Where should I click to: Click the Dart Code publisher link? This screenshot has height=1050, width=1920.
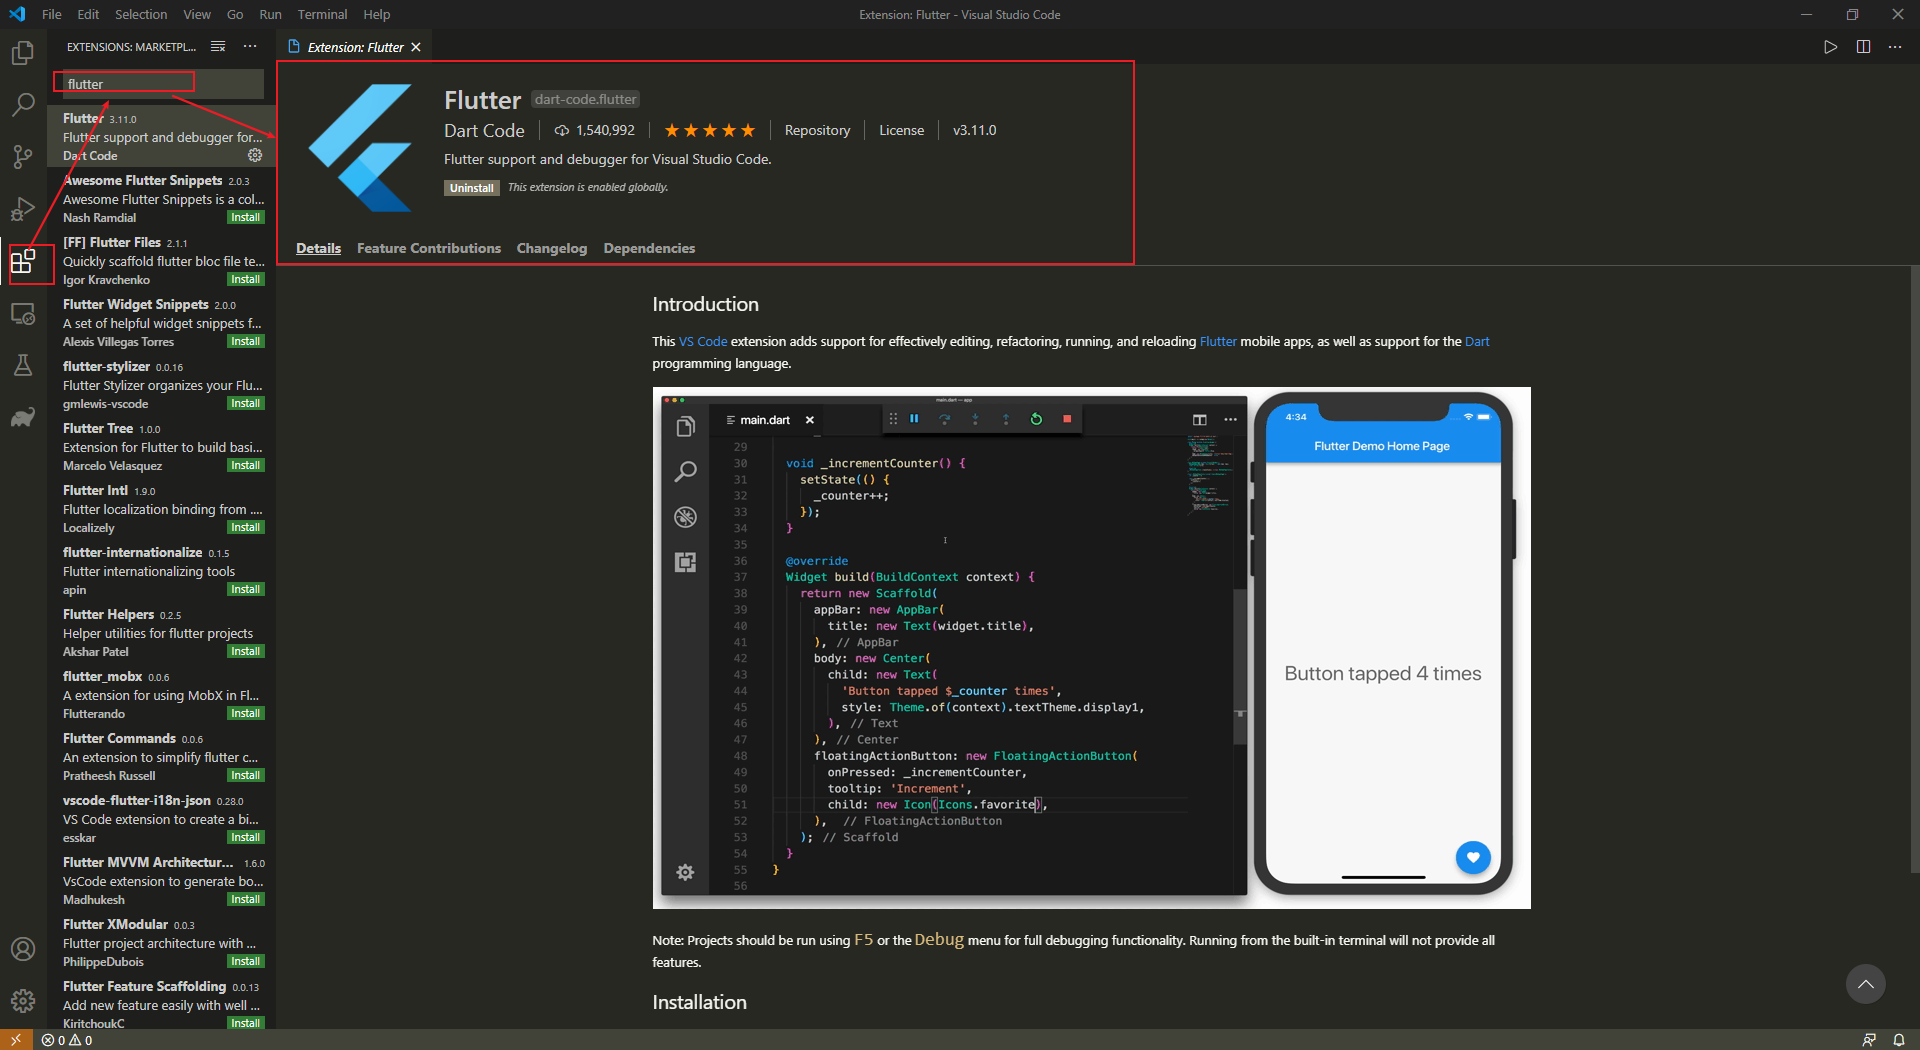(x=484, y=130)
